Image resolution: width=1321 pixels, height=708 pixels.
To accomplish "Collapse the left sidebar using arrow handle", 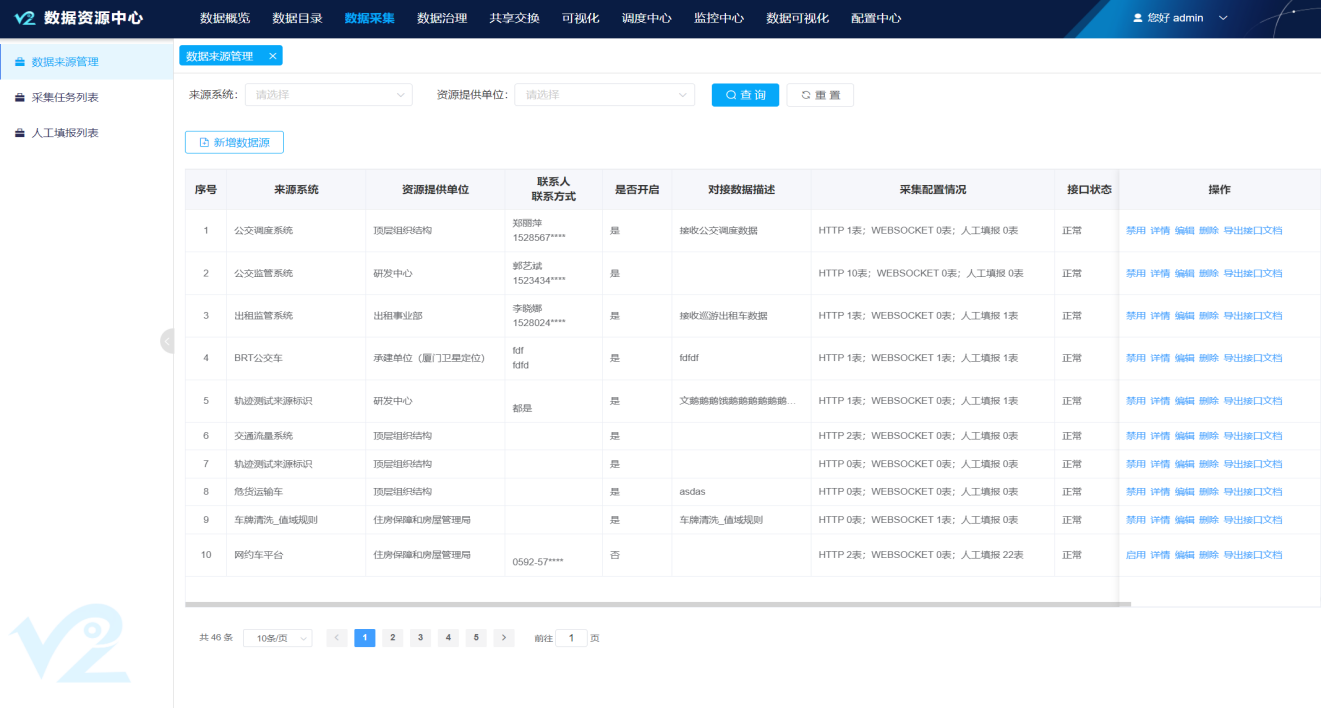I will pyautogui.click(x=167, y=341).
